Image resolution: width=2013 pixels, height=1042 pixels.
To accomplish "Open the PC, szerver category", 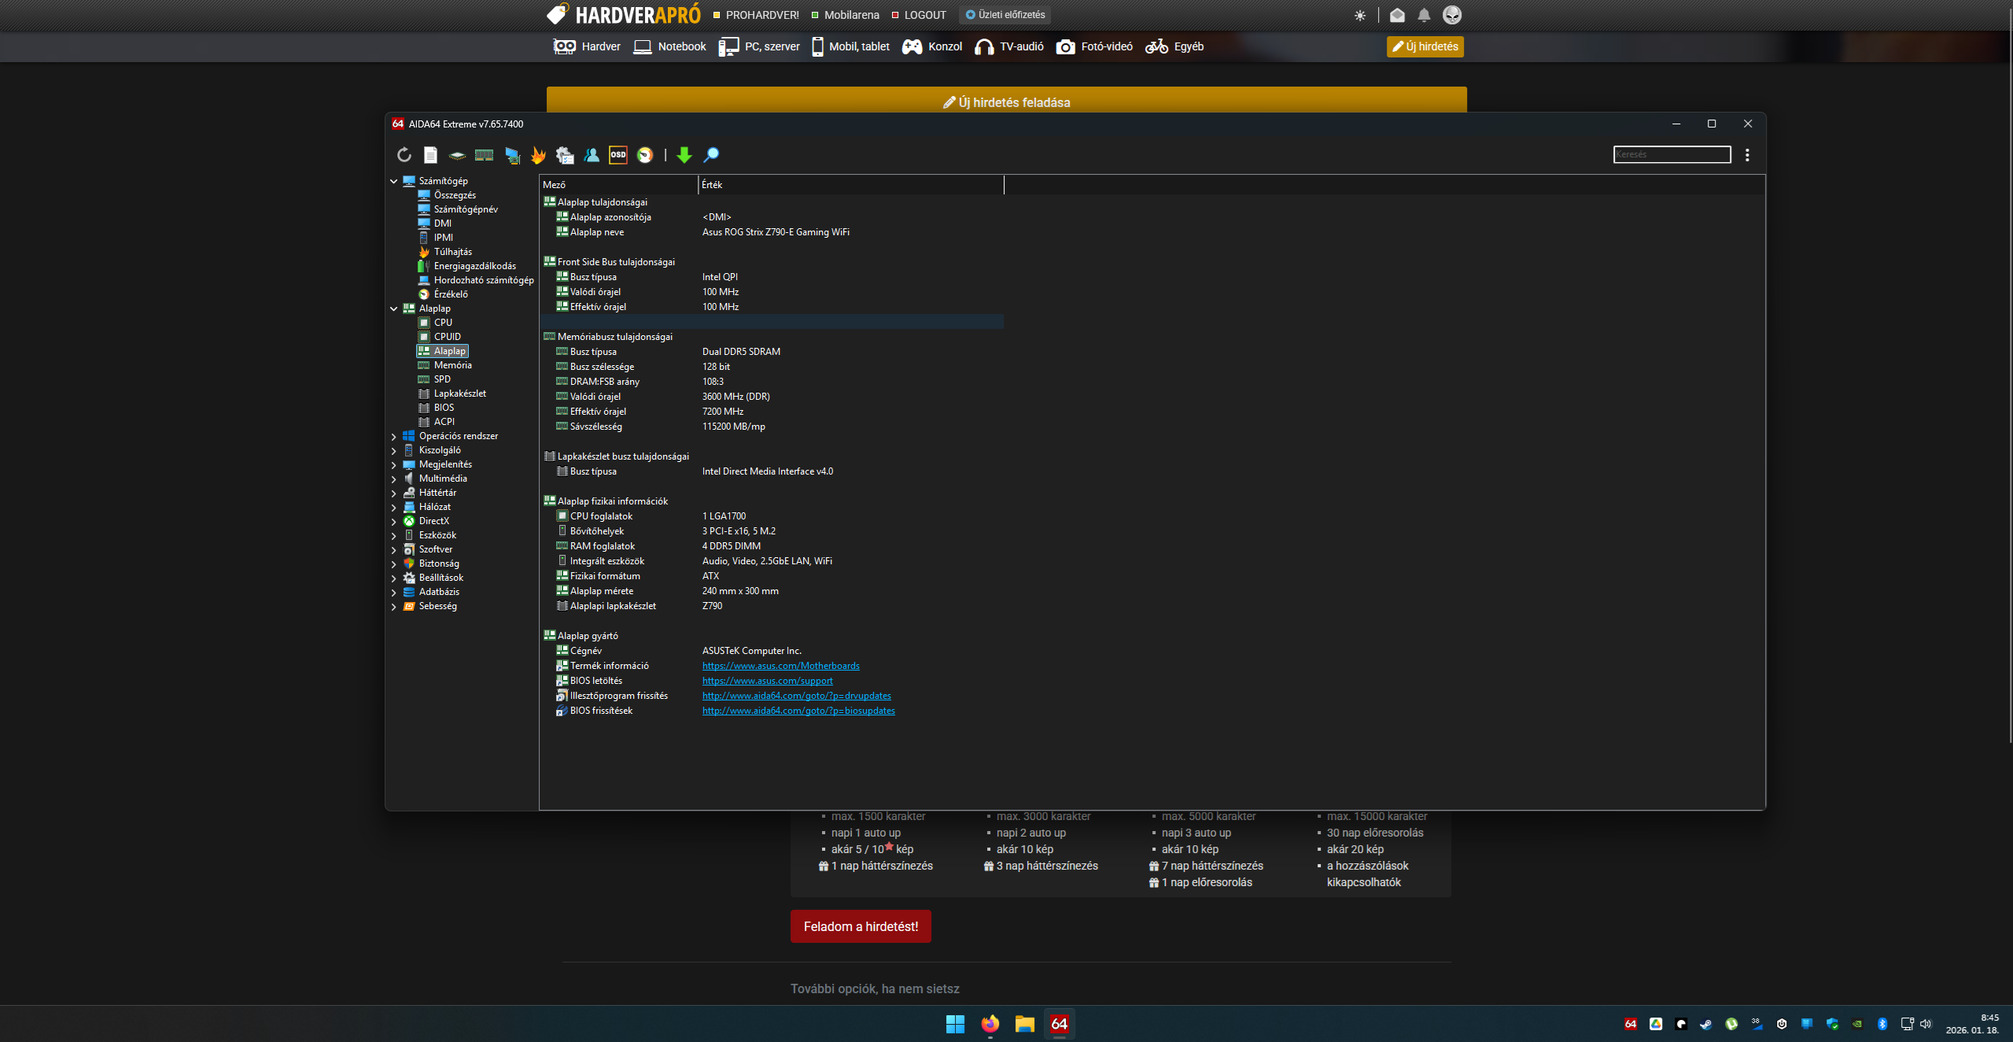I will (759, 47).
